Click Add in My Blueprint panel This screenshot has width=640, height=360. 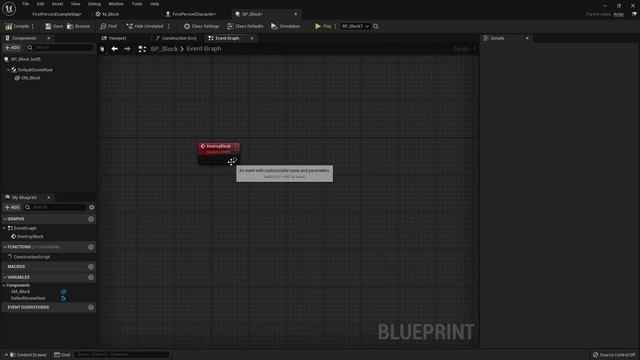pyautogui.click(x=12, y=207)
